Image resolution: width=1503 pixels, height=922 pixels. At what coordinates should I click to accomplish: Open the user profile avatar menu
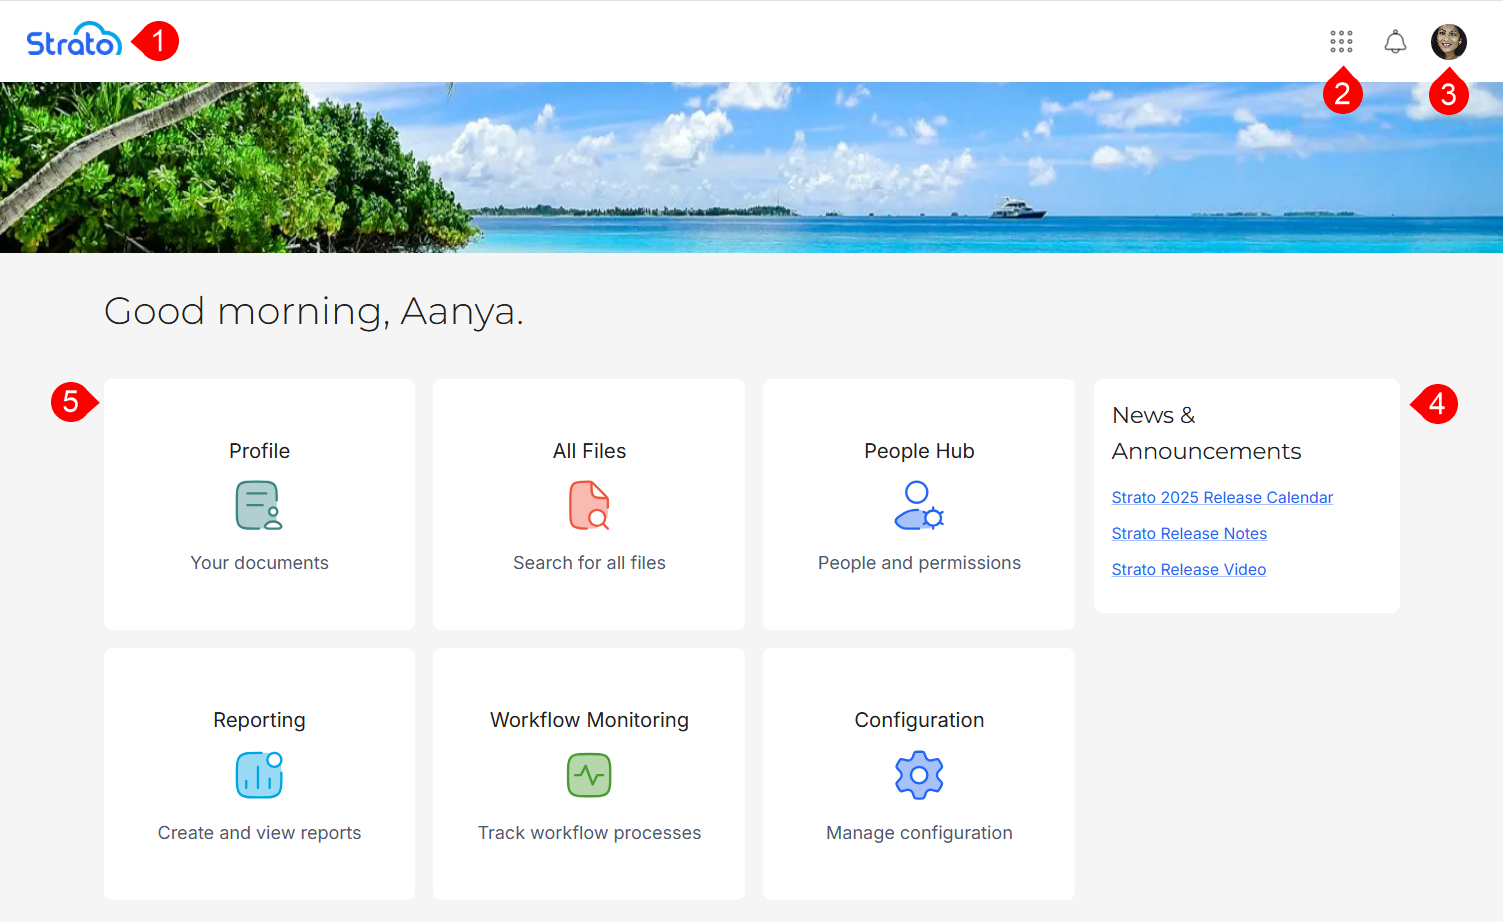click(x=1448, y=41)
